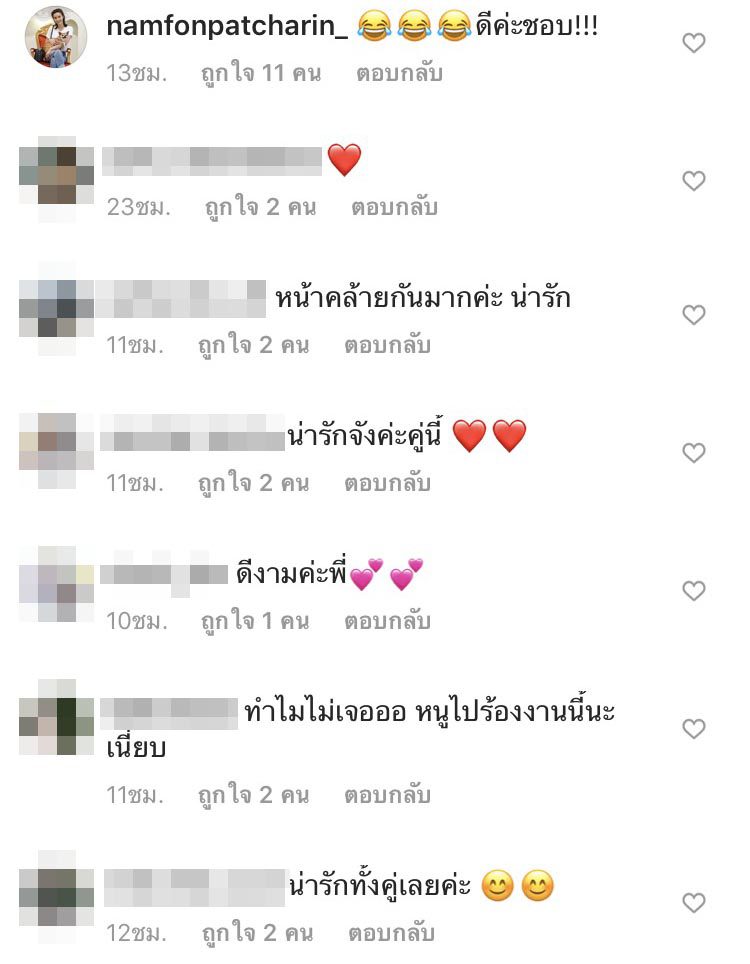Reply to the ดีงามค่ะพี่ comment
This screenshot has width=750, height=964.
click(387, 621)
